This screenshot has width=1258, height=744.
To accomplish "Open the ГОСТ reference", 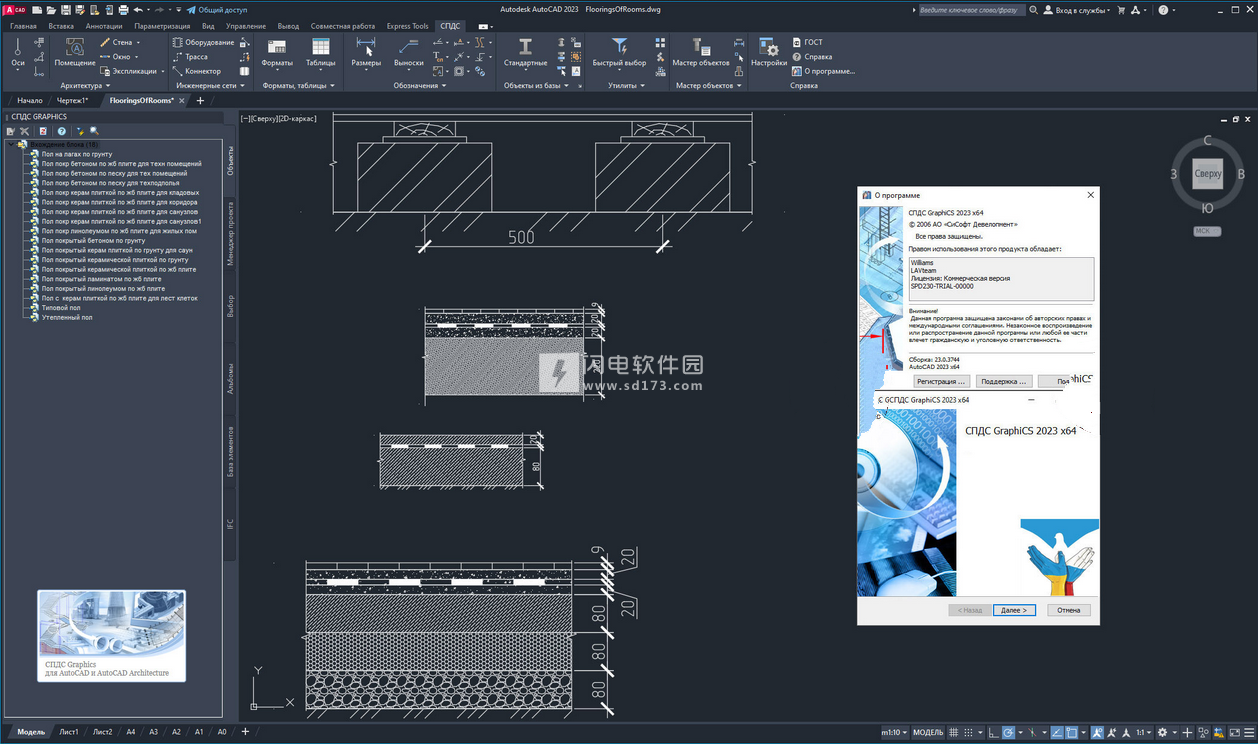I will (808, 43).
